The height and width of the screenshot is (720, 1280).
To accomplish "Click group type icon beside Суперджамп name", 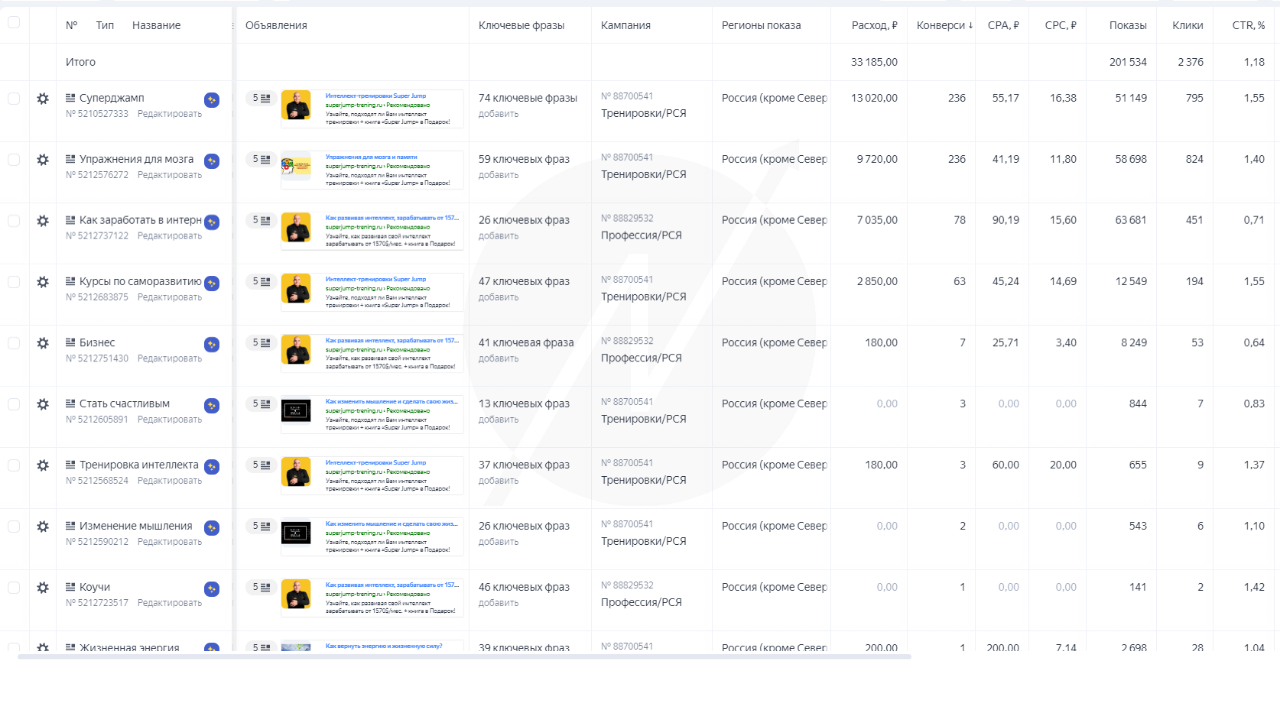I will (x=70, y=98).
